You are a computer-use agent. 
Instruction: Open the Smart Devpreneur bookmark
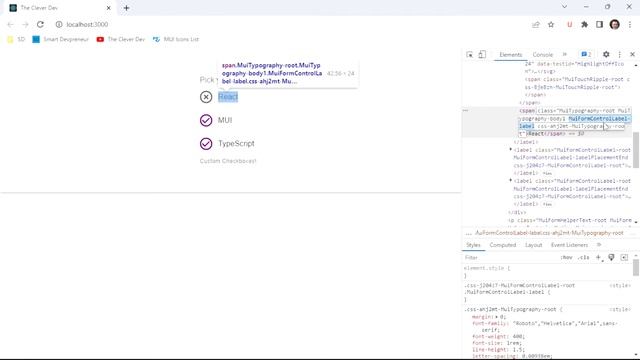tap(60, 39)
